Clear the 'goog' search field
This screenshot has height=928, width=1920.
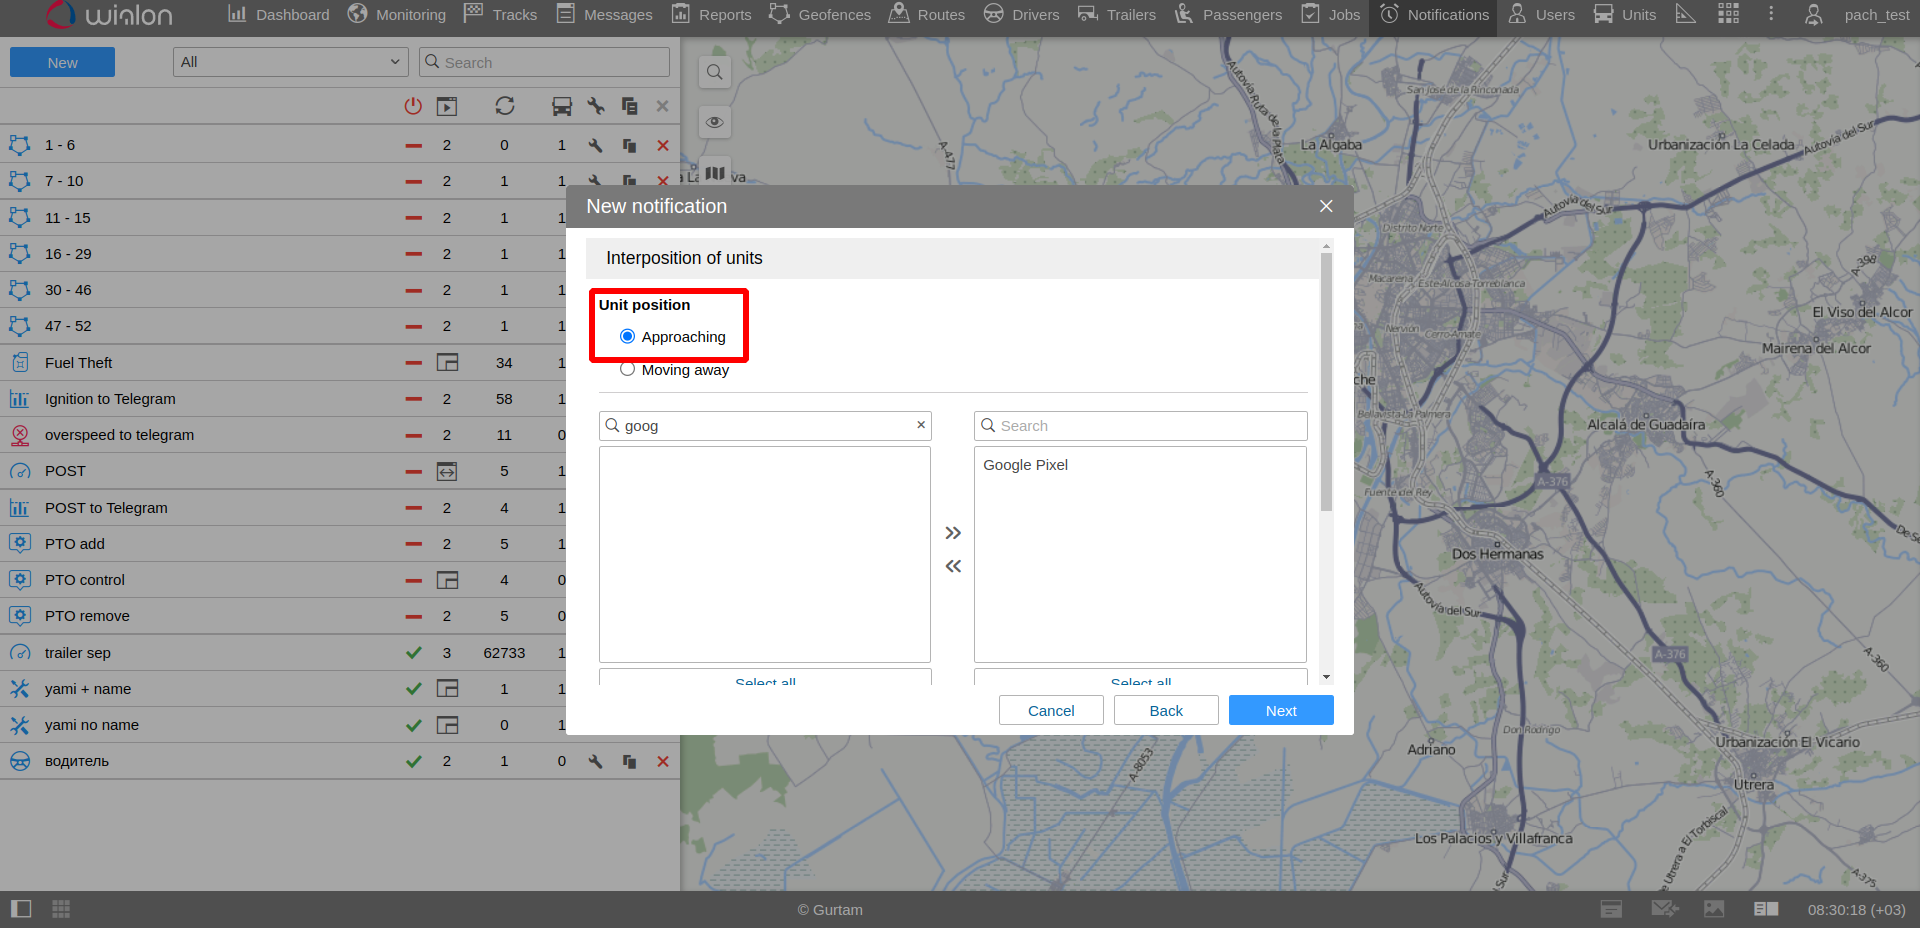(x=920, y=425)
